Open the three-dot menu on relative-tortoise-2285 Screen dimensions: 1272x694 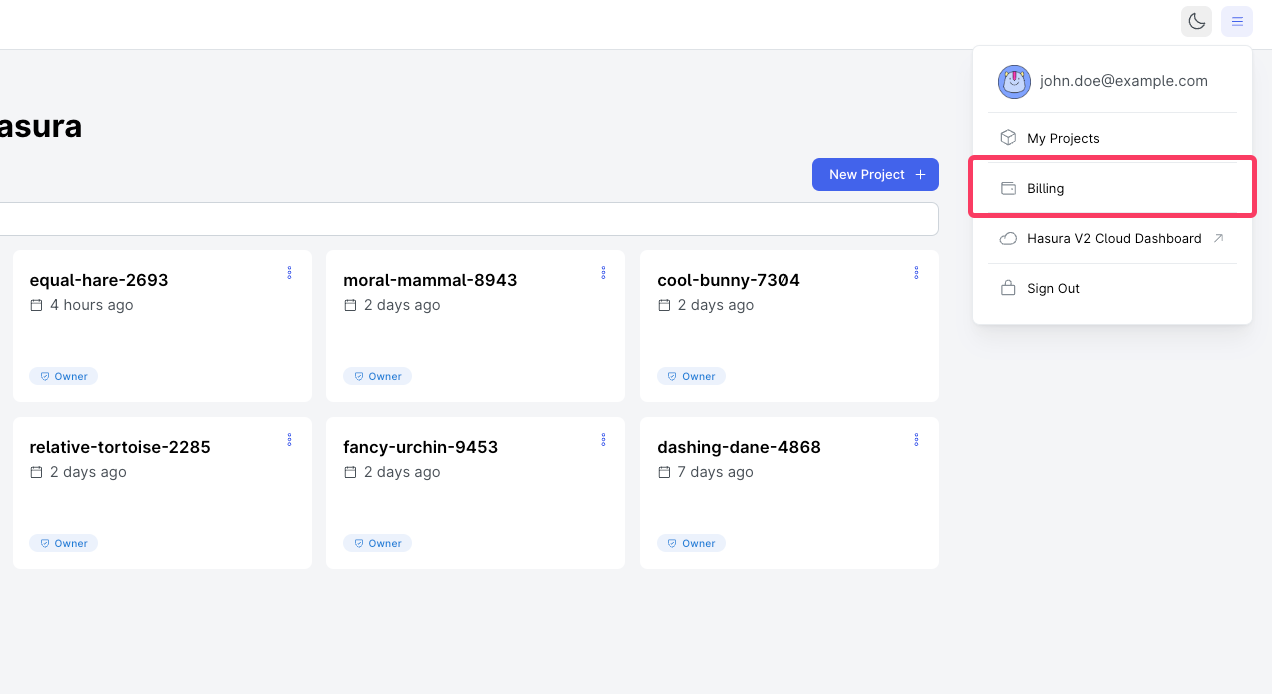[290, 439]
